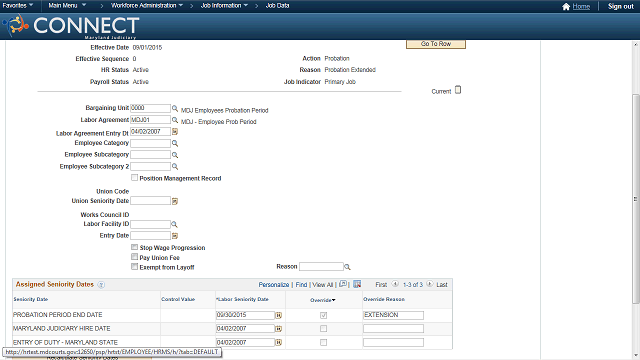Screen dimensions: 640x360
Task: Open Personalize link in seniority grid
Action: click(274, 285)
